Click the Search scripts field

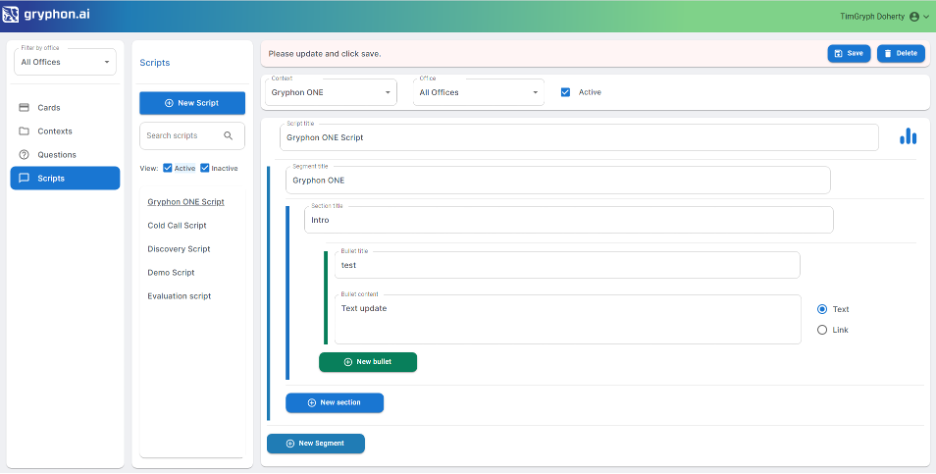[192, 136]
